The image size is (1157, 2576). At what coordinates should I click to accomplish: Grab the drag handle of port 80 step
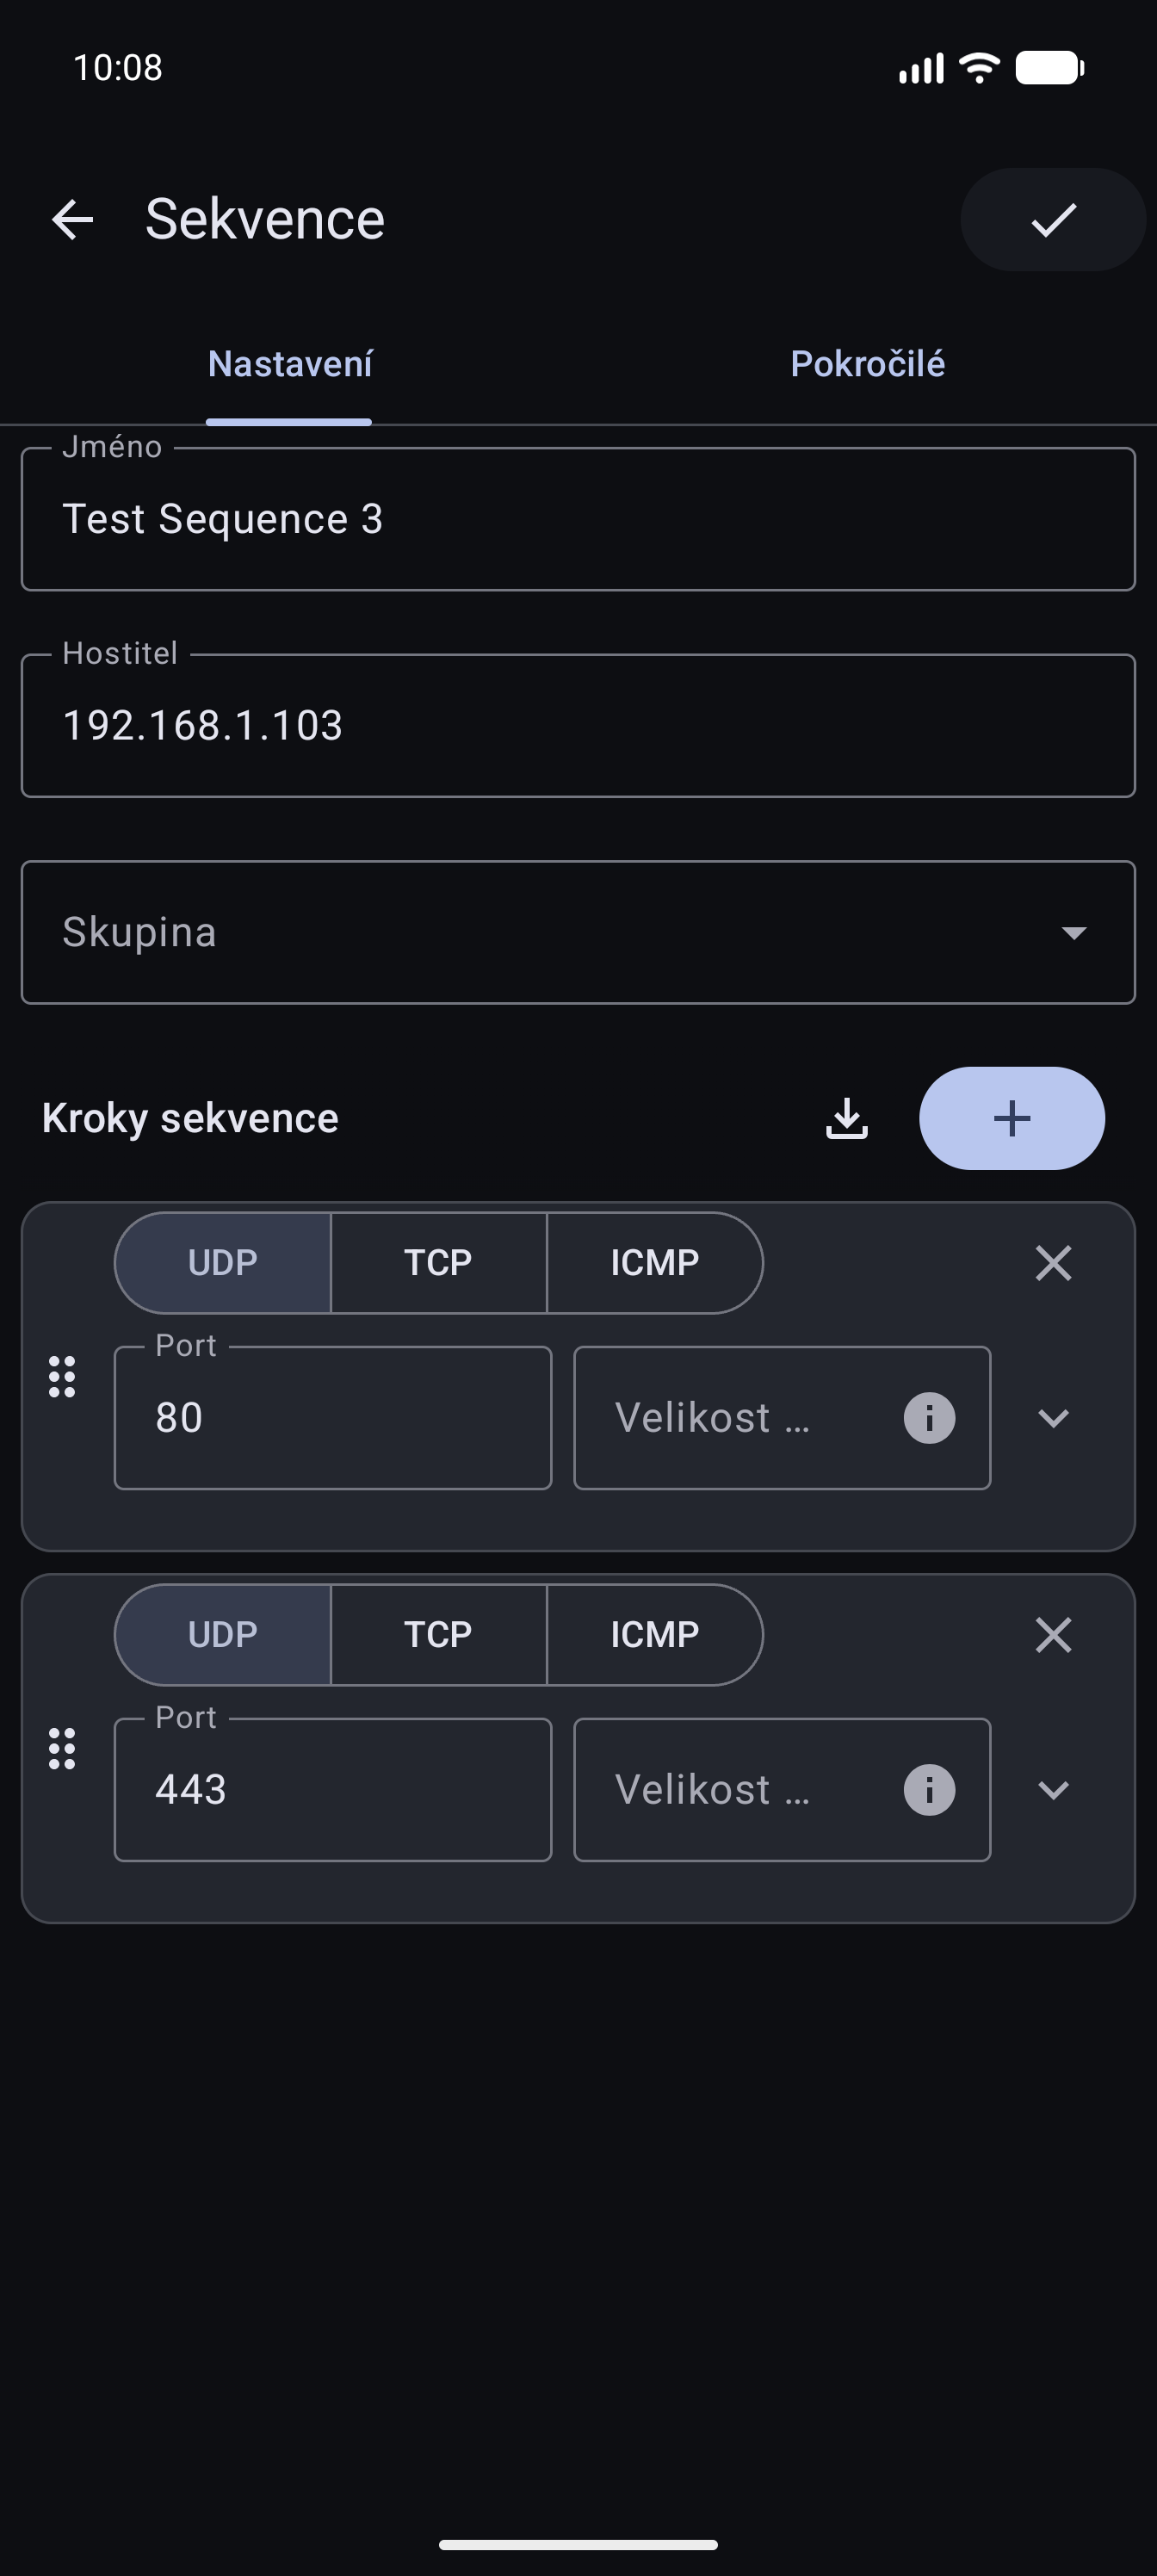(62, 1377)
